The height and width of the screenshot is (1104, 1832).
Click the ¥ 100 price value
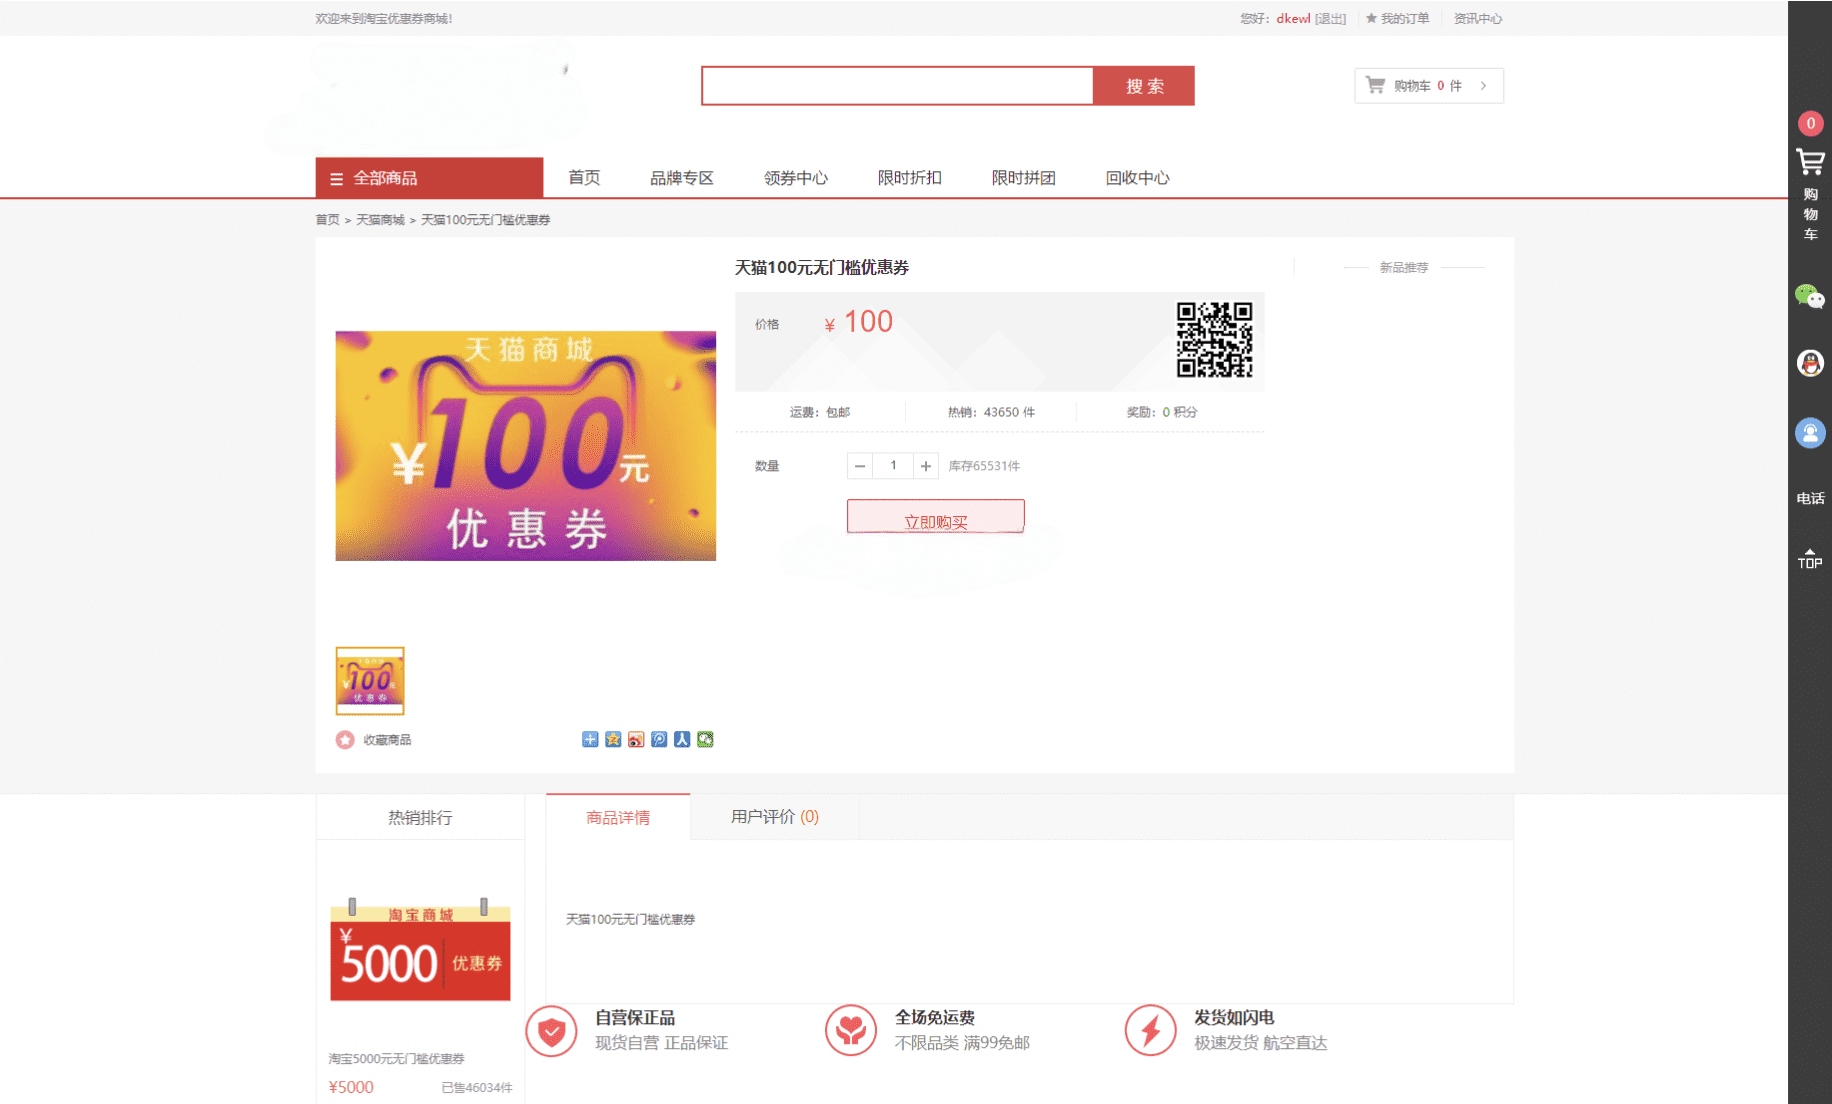pos(858,322)
